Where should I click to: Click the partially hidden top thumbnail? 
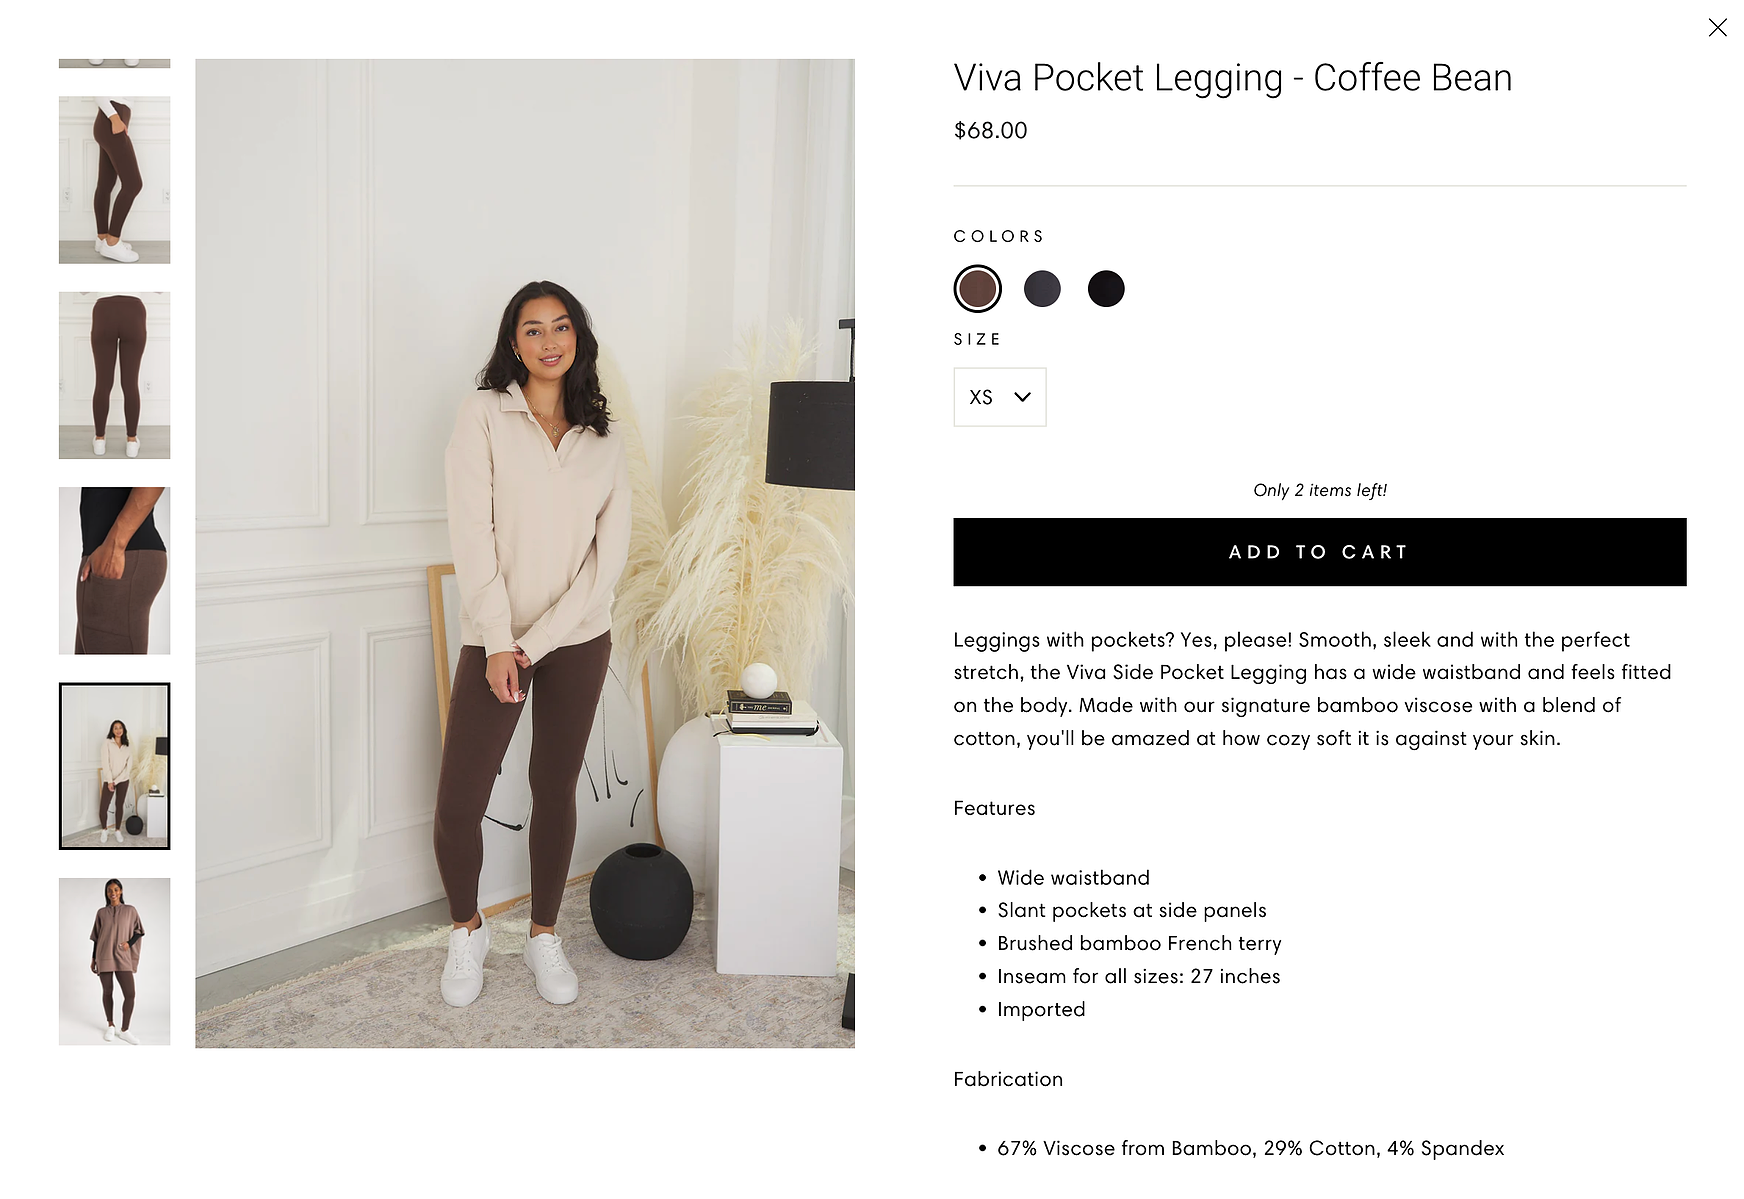[115, 63]
